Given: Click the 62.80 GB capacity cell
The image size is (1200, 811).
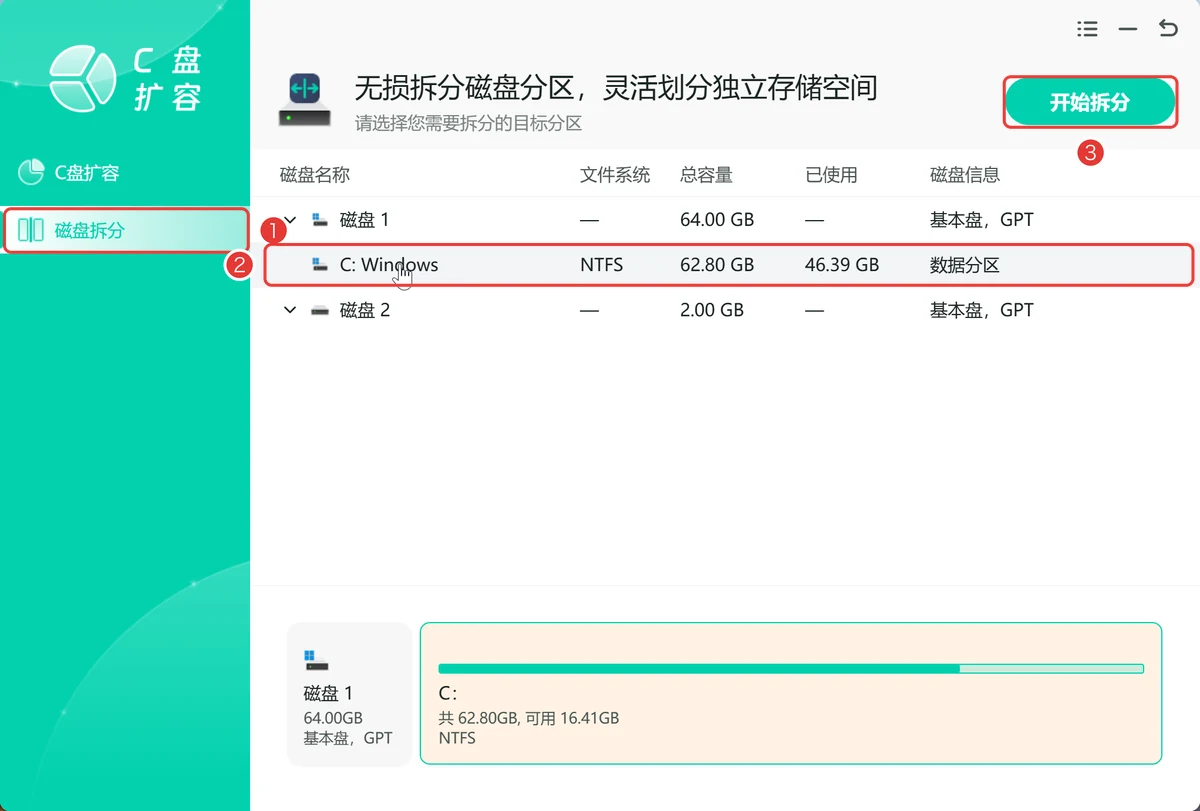Looking at the screenshot, I should pyautogui.click(x=717, y=265).
